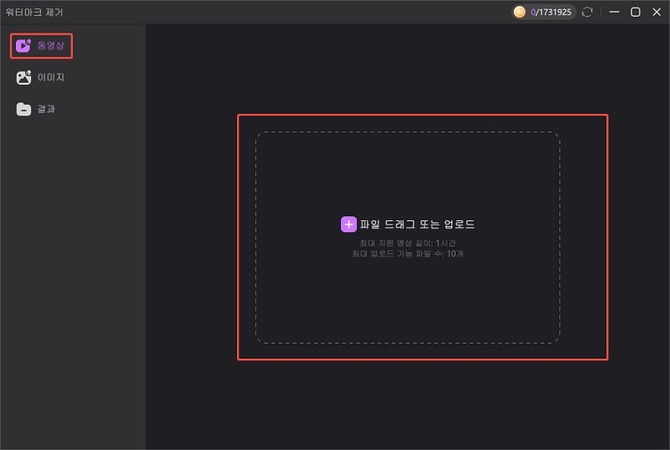Click the 워터마크 제거 window title
This screenshot has width=670, height=450.
36,12
